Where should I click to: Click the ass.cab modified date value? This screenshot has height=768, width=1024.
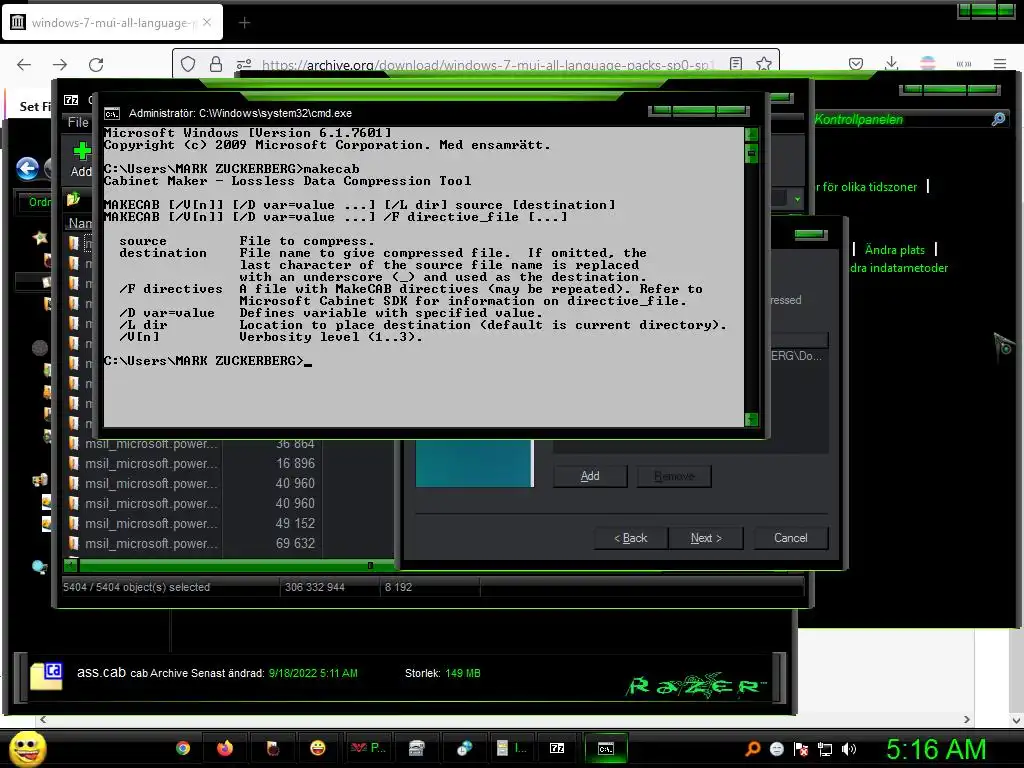[313, 673]
